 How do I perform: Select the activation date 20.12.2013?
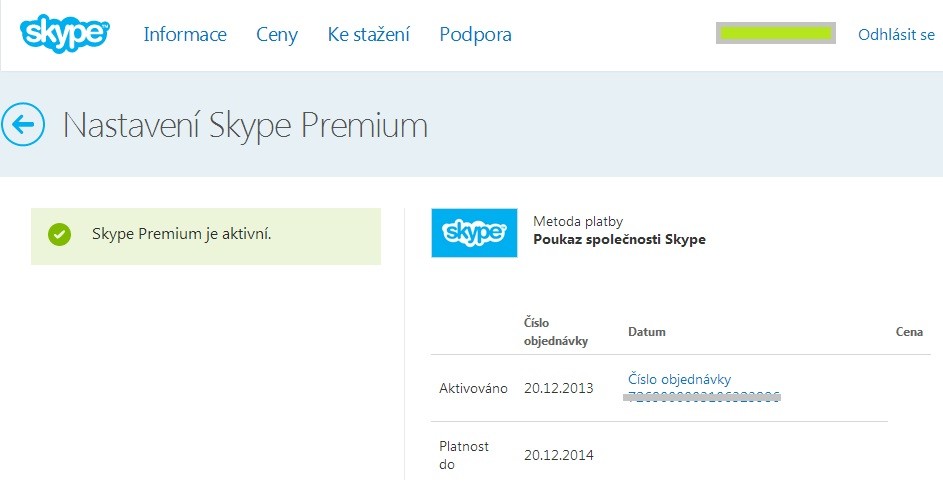point(559,389)
